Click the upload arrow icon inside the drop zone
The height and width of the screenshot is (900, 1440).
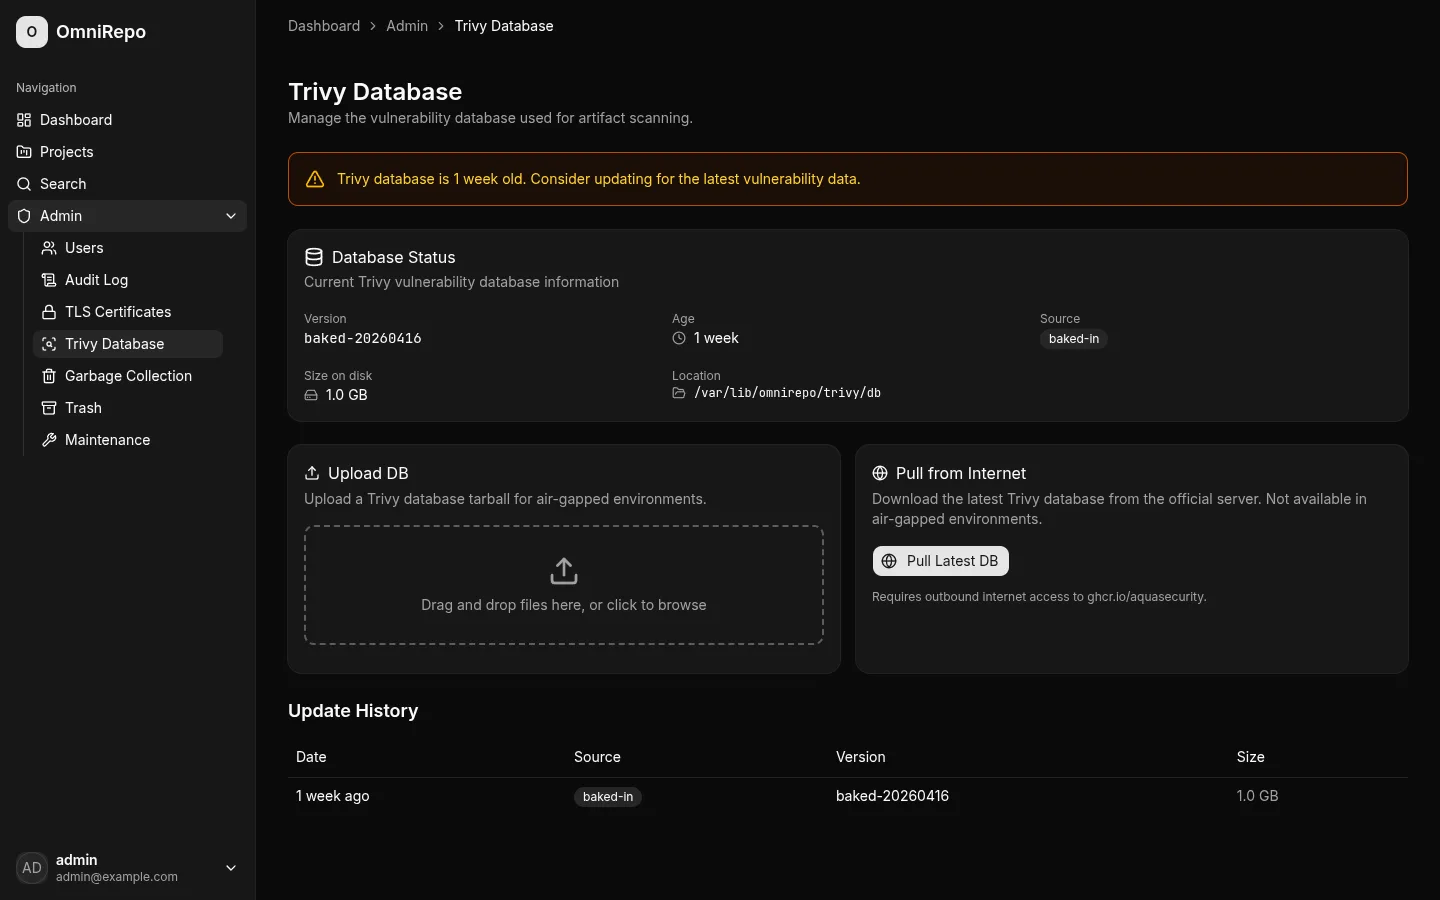click(564, 571)
